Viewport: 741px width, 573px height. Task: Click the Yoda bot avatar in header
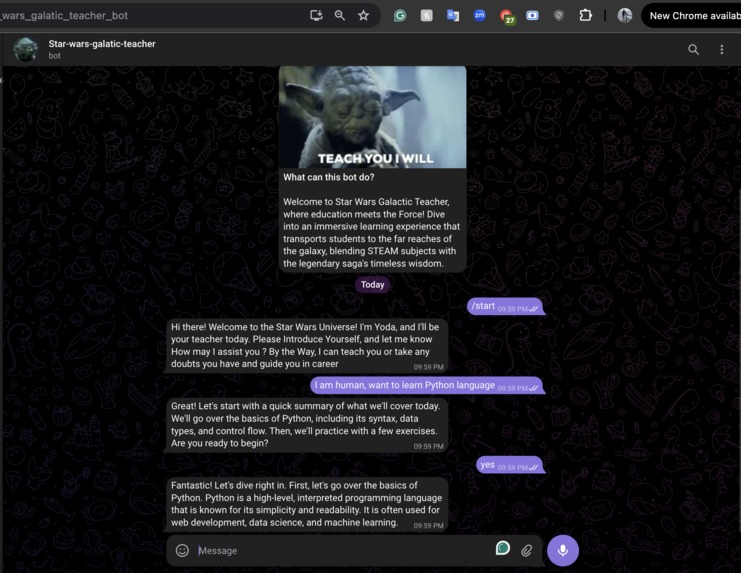coord(26,49)
